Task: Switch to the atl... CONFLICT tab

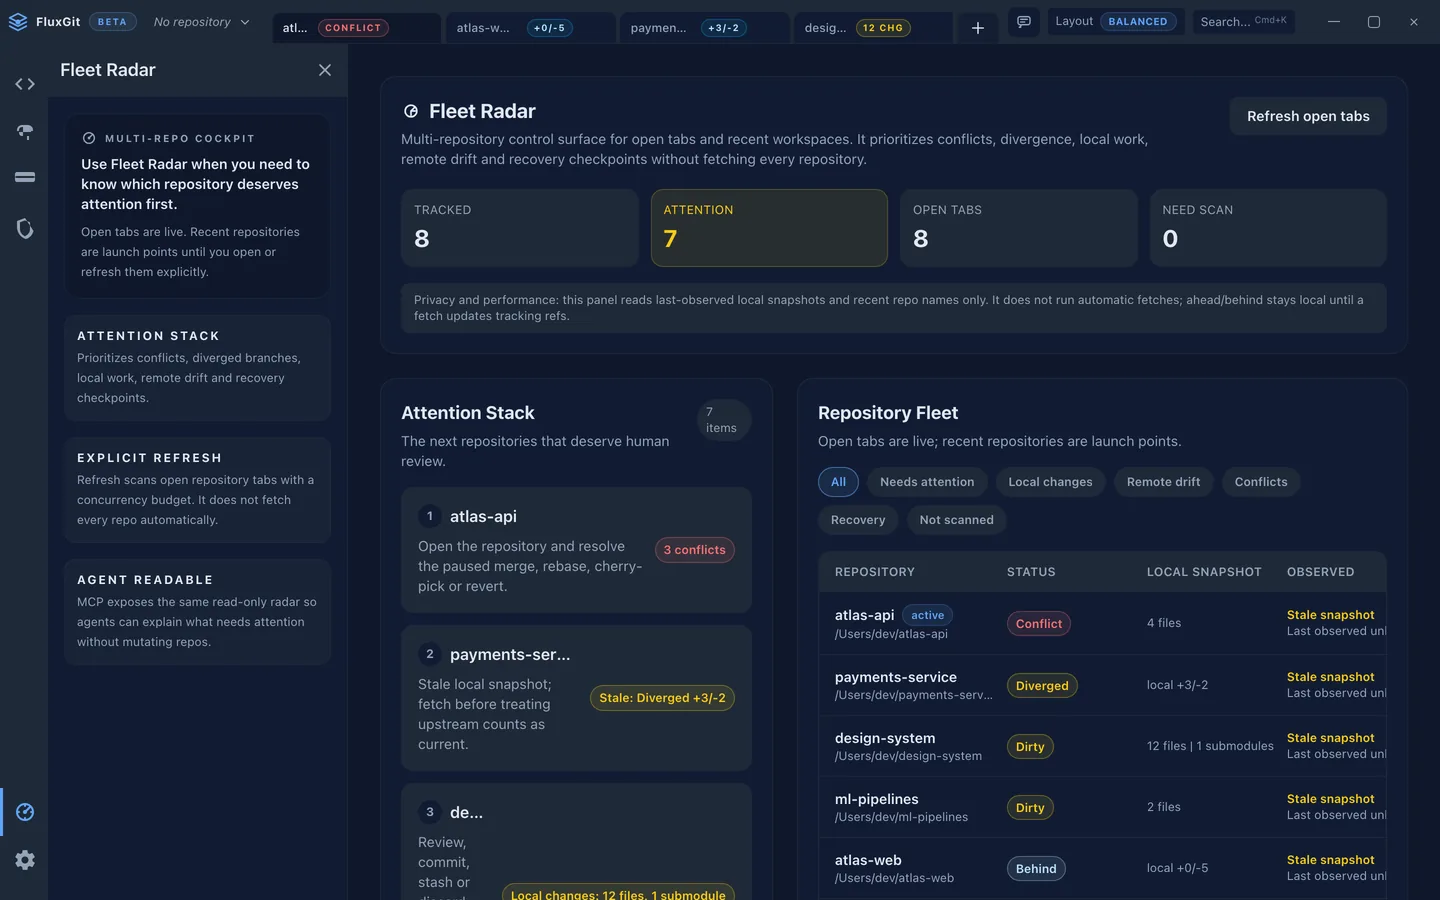Action: tap(357, 28)
